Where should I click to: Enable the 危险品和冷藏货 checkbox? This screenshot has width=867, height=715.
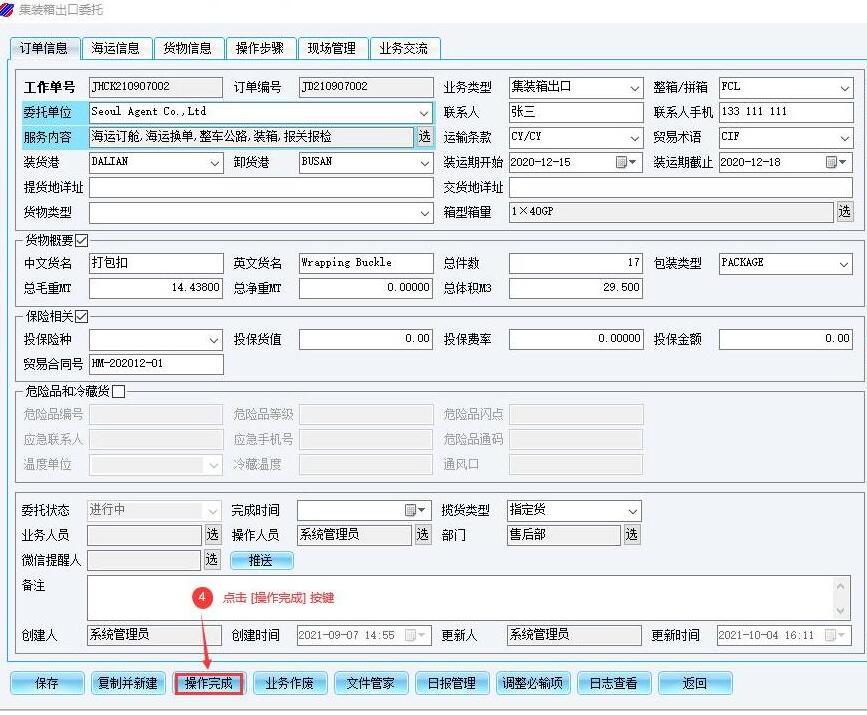[119, 392]
